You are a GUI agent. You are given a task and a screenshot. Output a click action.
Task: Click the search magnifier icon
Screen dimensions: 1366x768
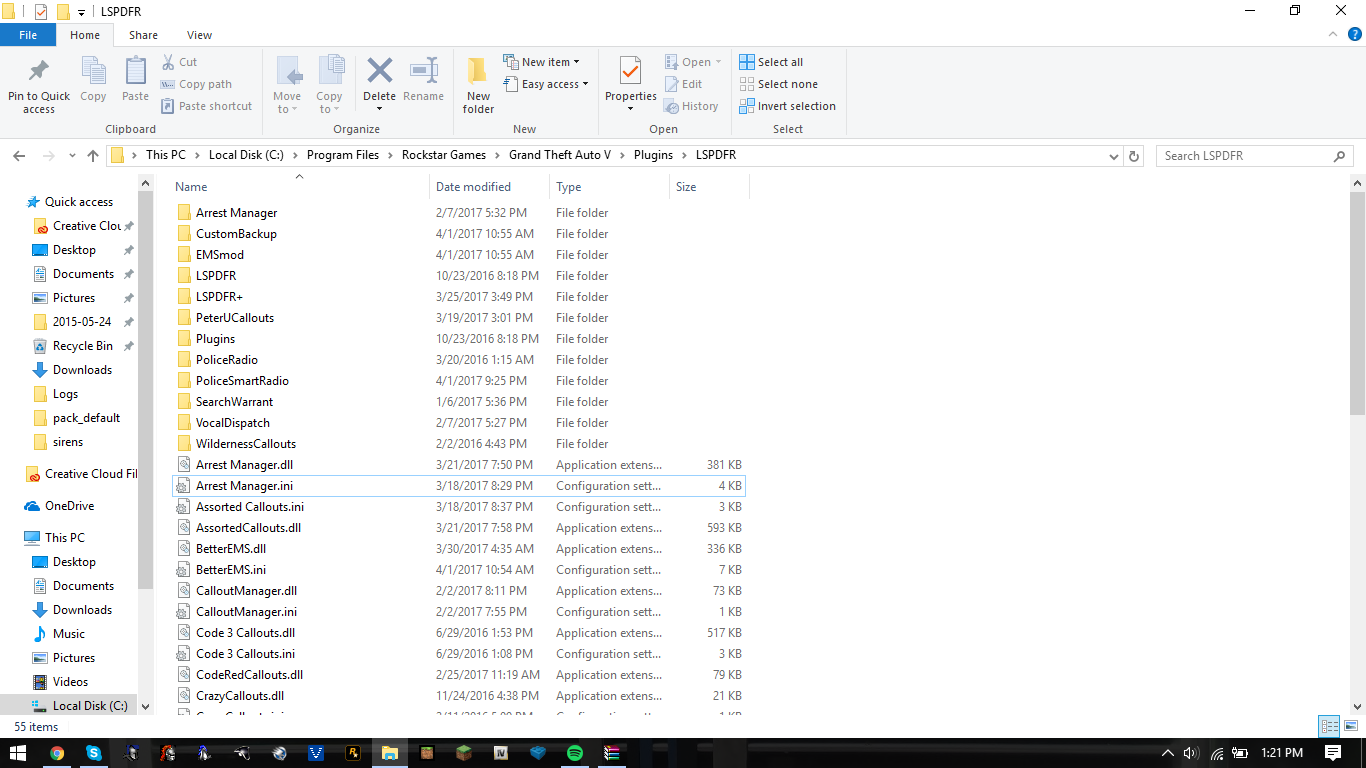coord(1340,156)
